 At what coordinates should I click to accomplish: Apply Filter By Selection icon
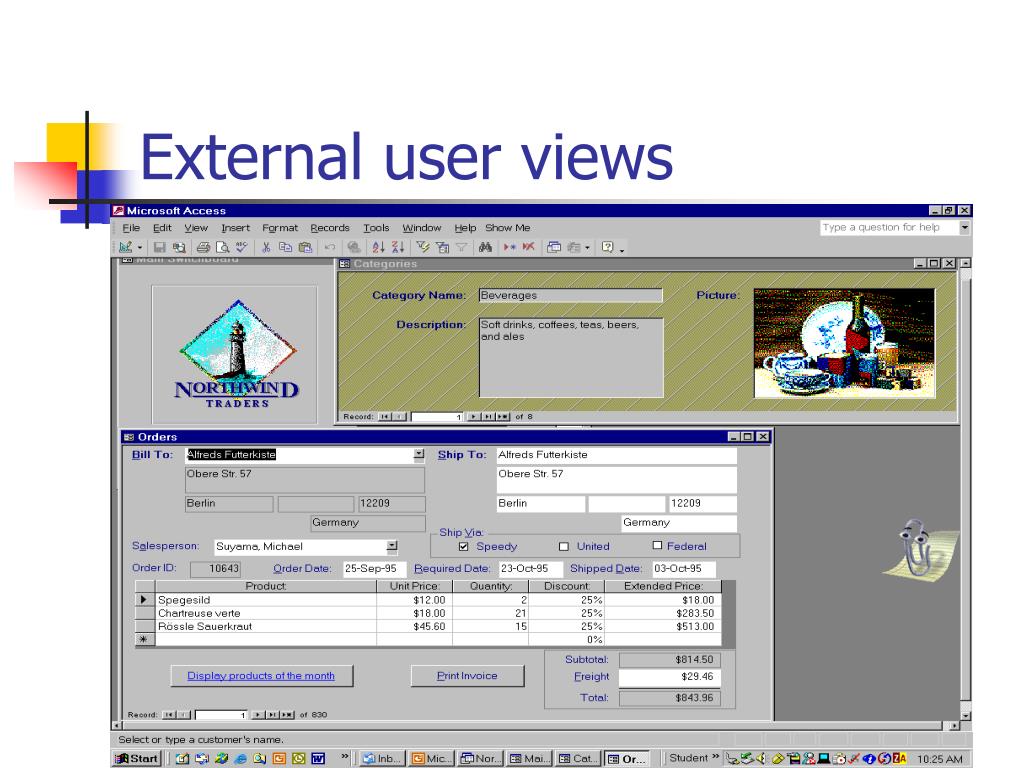[x=423, y=248]
